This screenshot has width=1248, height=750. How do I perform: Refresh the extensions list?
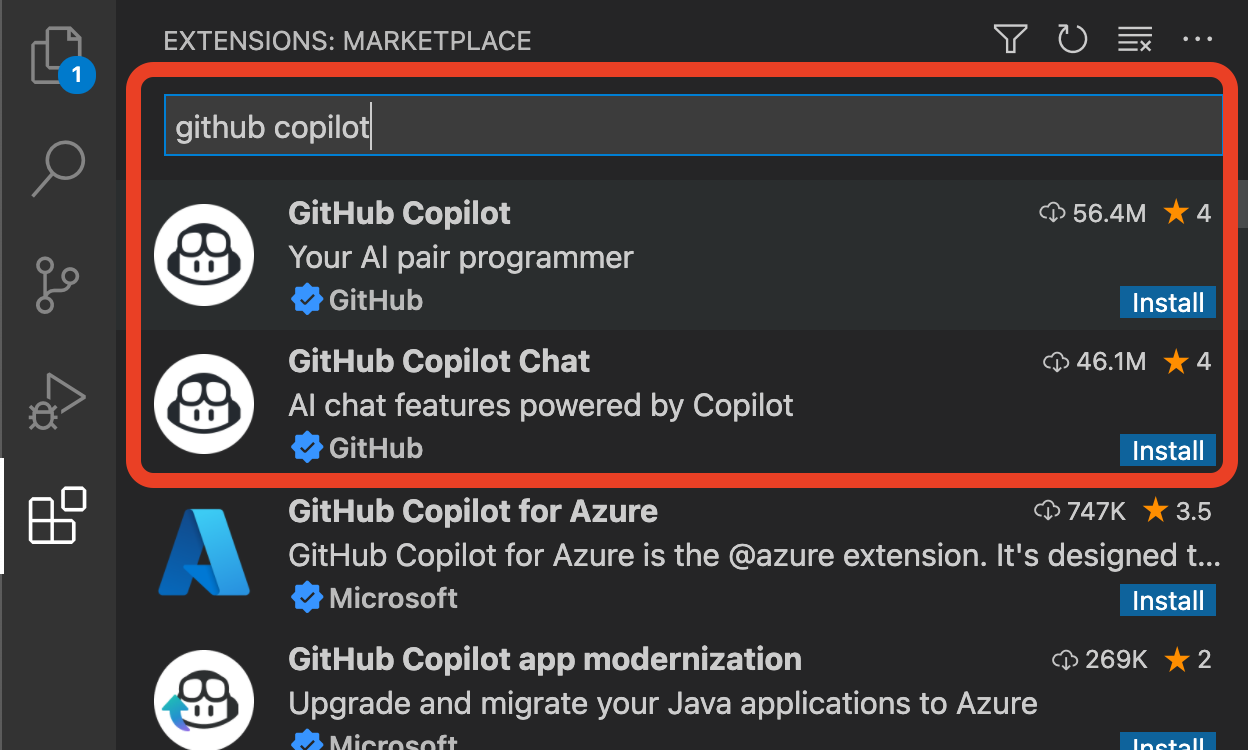coord(1072,40)
